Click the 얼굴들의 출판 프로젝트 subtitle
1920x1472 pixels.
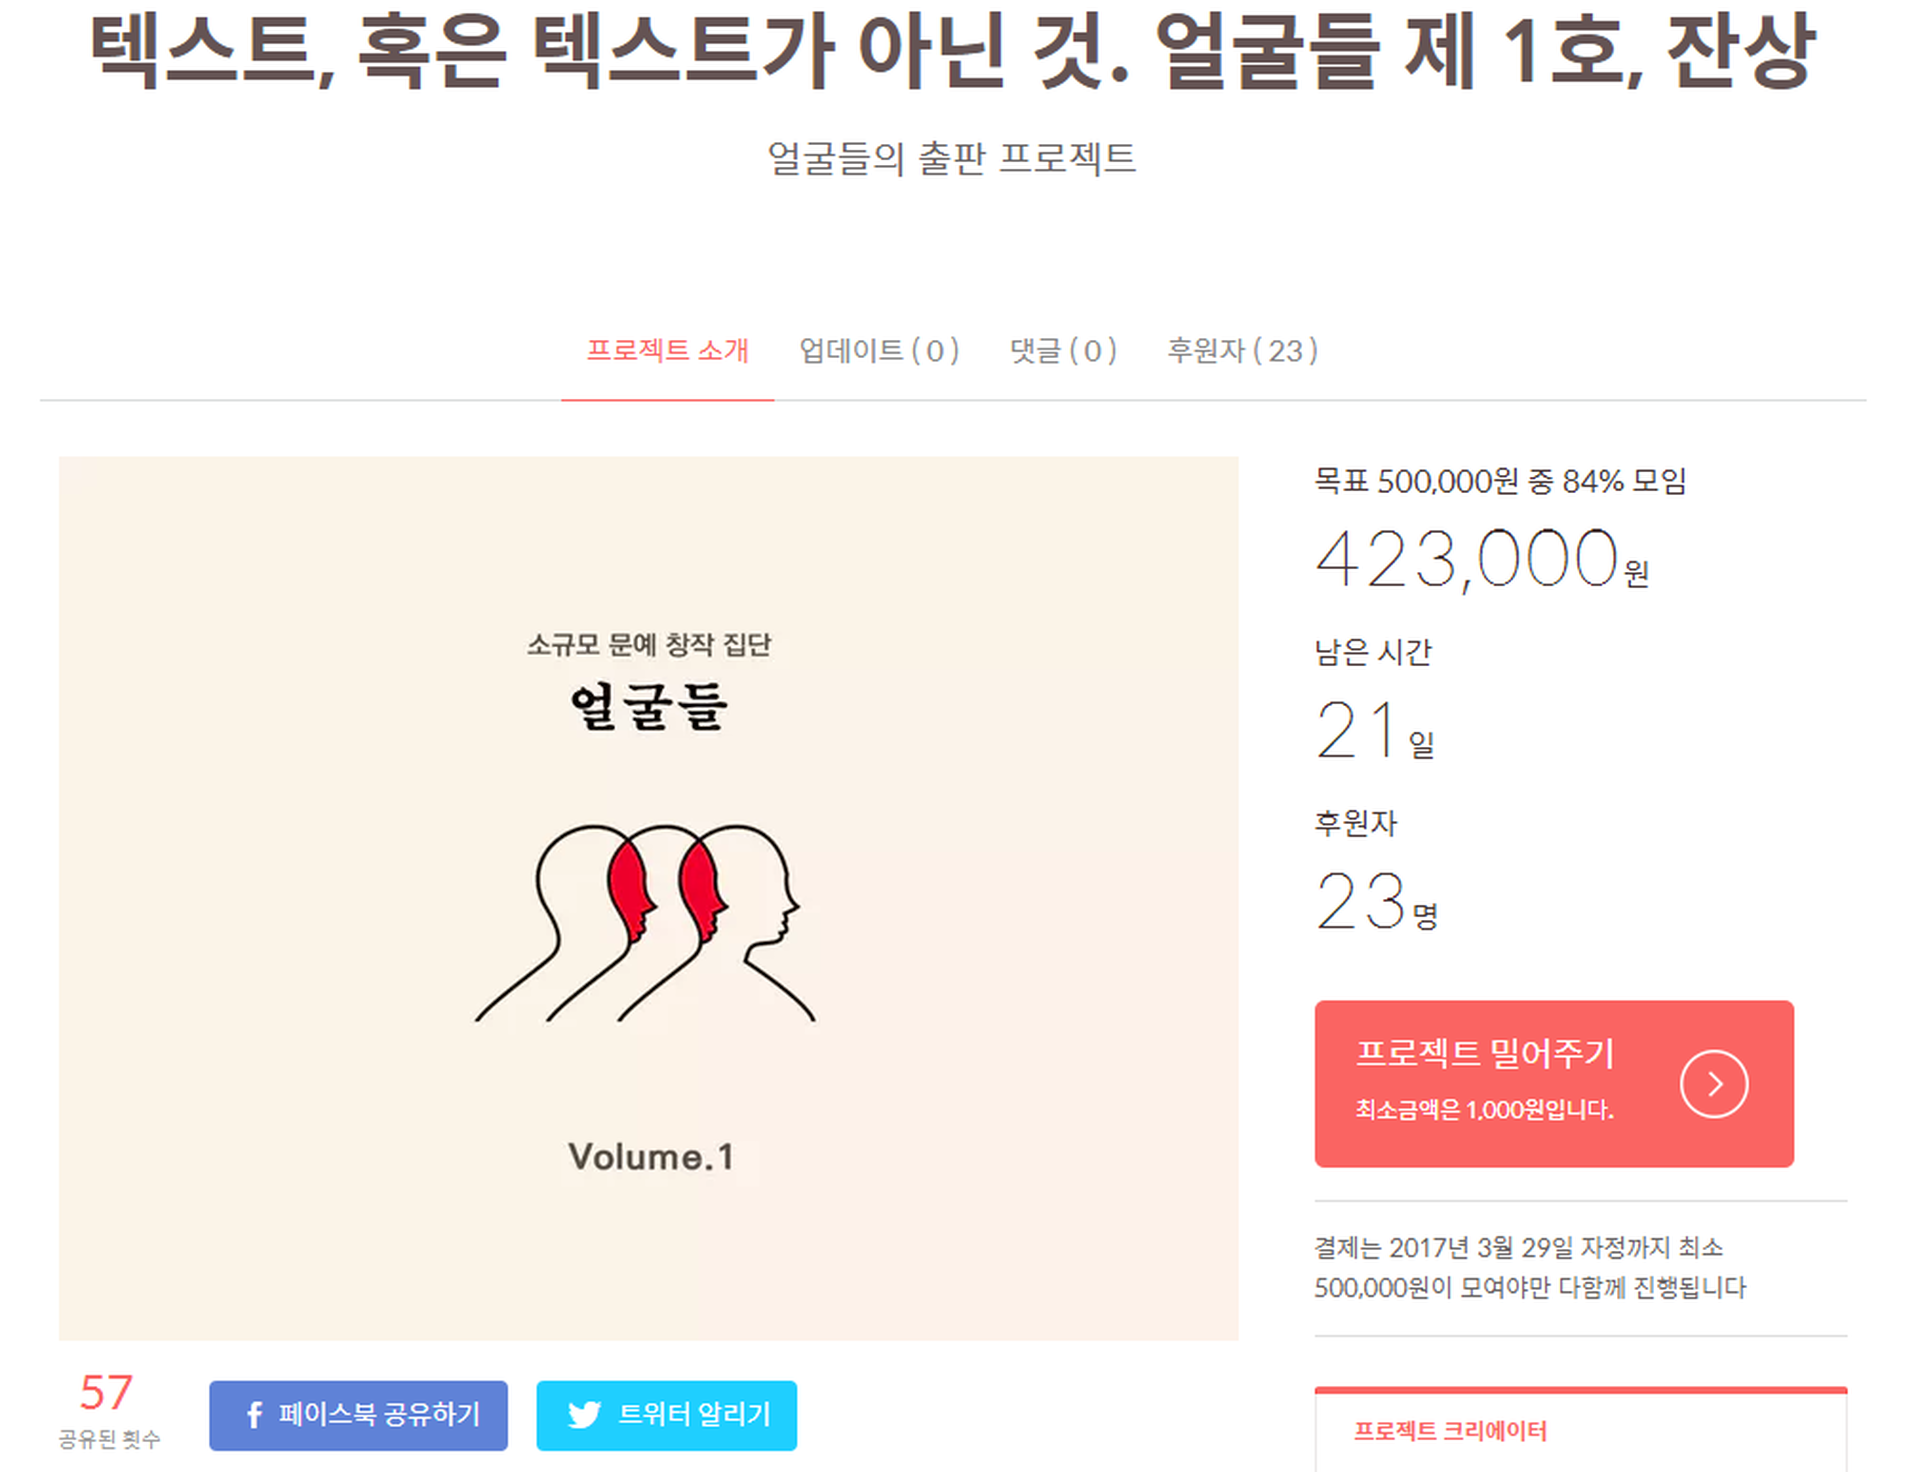pyautogui.click(x=952, y=158)
